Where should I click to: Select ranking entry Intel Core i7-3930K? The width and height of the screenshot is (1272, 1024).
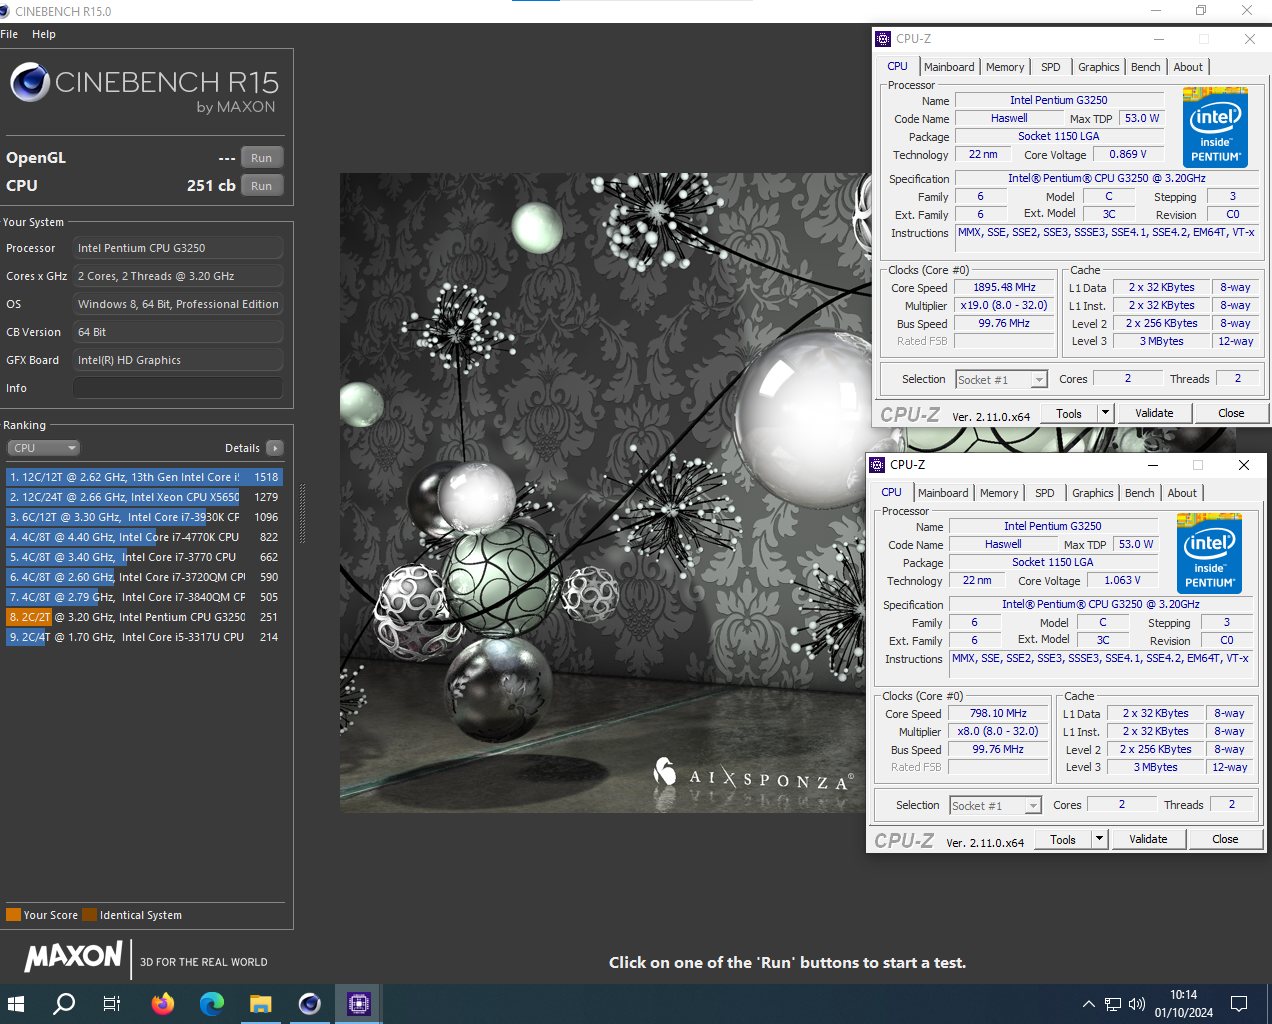click(144, 517)
